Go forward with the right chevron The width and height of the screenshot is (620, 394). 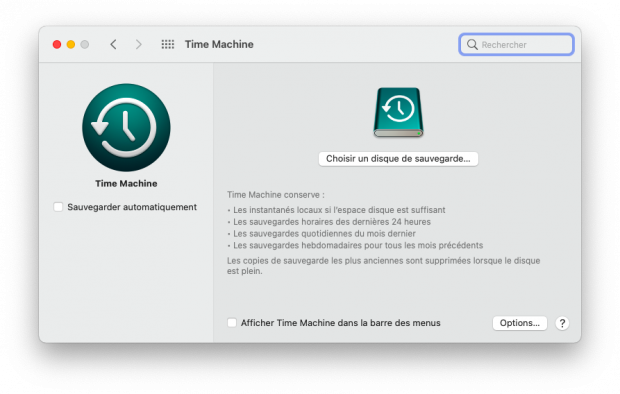pyautogui.click(x=138, y=44)
